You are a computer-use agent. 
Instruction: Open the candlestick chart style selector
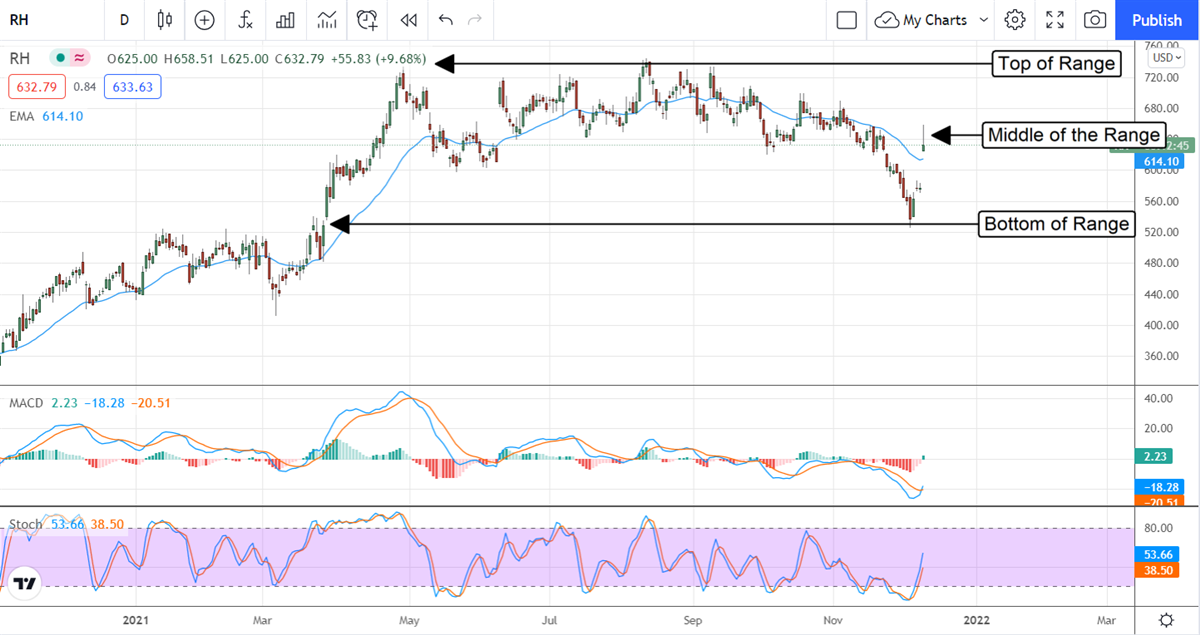(165, 20)
